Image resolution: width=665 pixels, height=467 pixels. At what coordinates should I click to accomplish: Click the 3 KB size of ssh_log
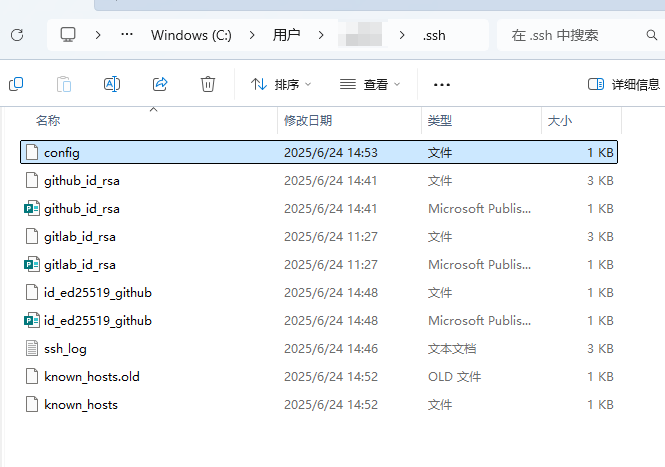click(600, 348)
